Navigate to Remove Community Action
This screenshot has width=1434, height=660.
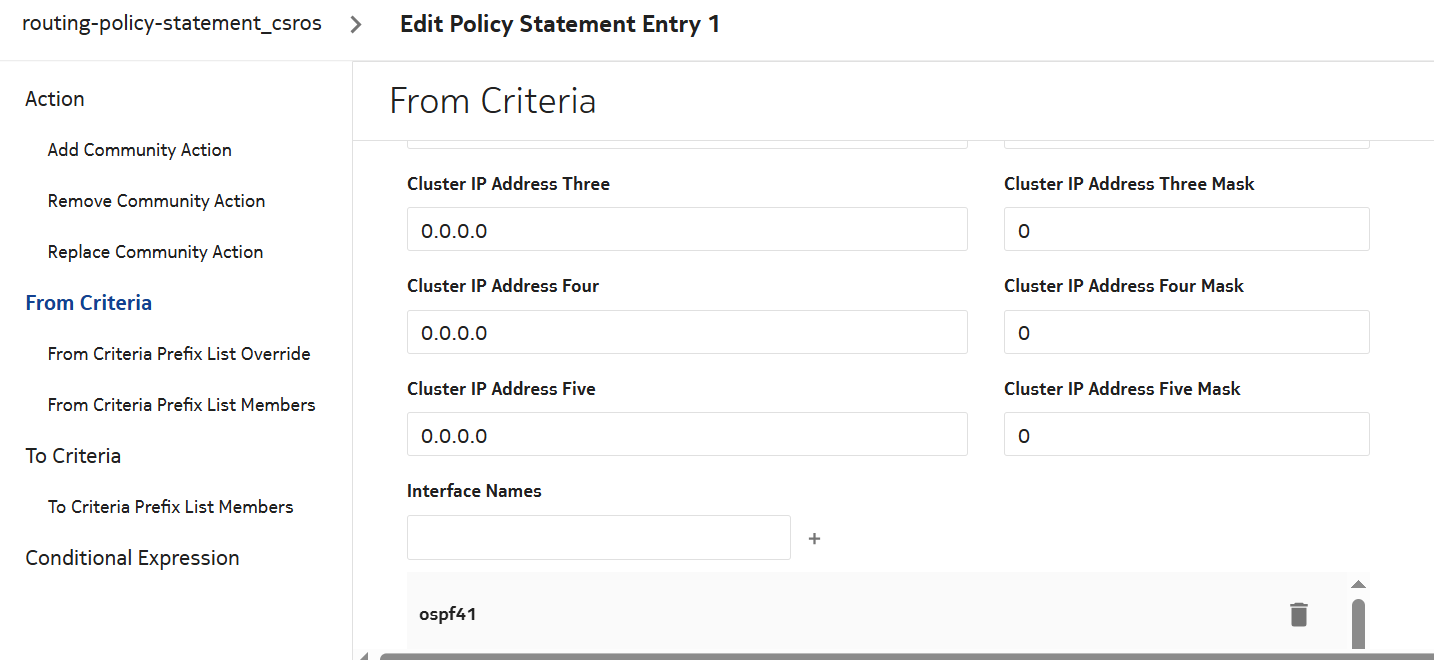click(156, 201)
